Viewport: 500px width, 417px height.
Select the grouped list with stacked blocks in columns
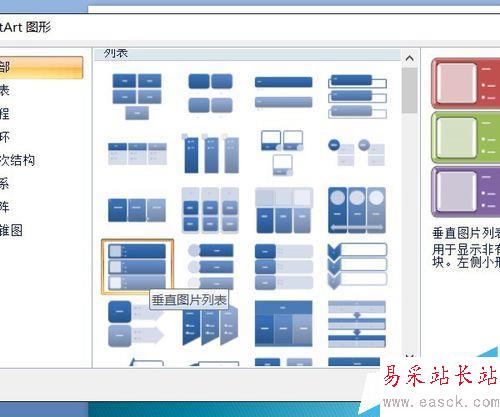pyautogui.click(x=210, y=210)
